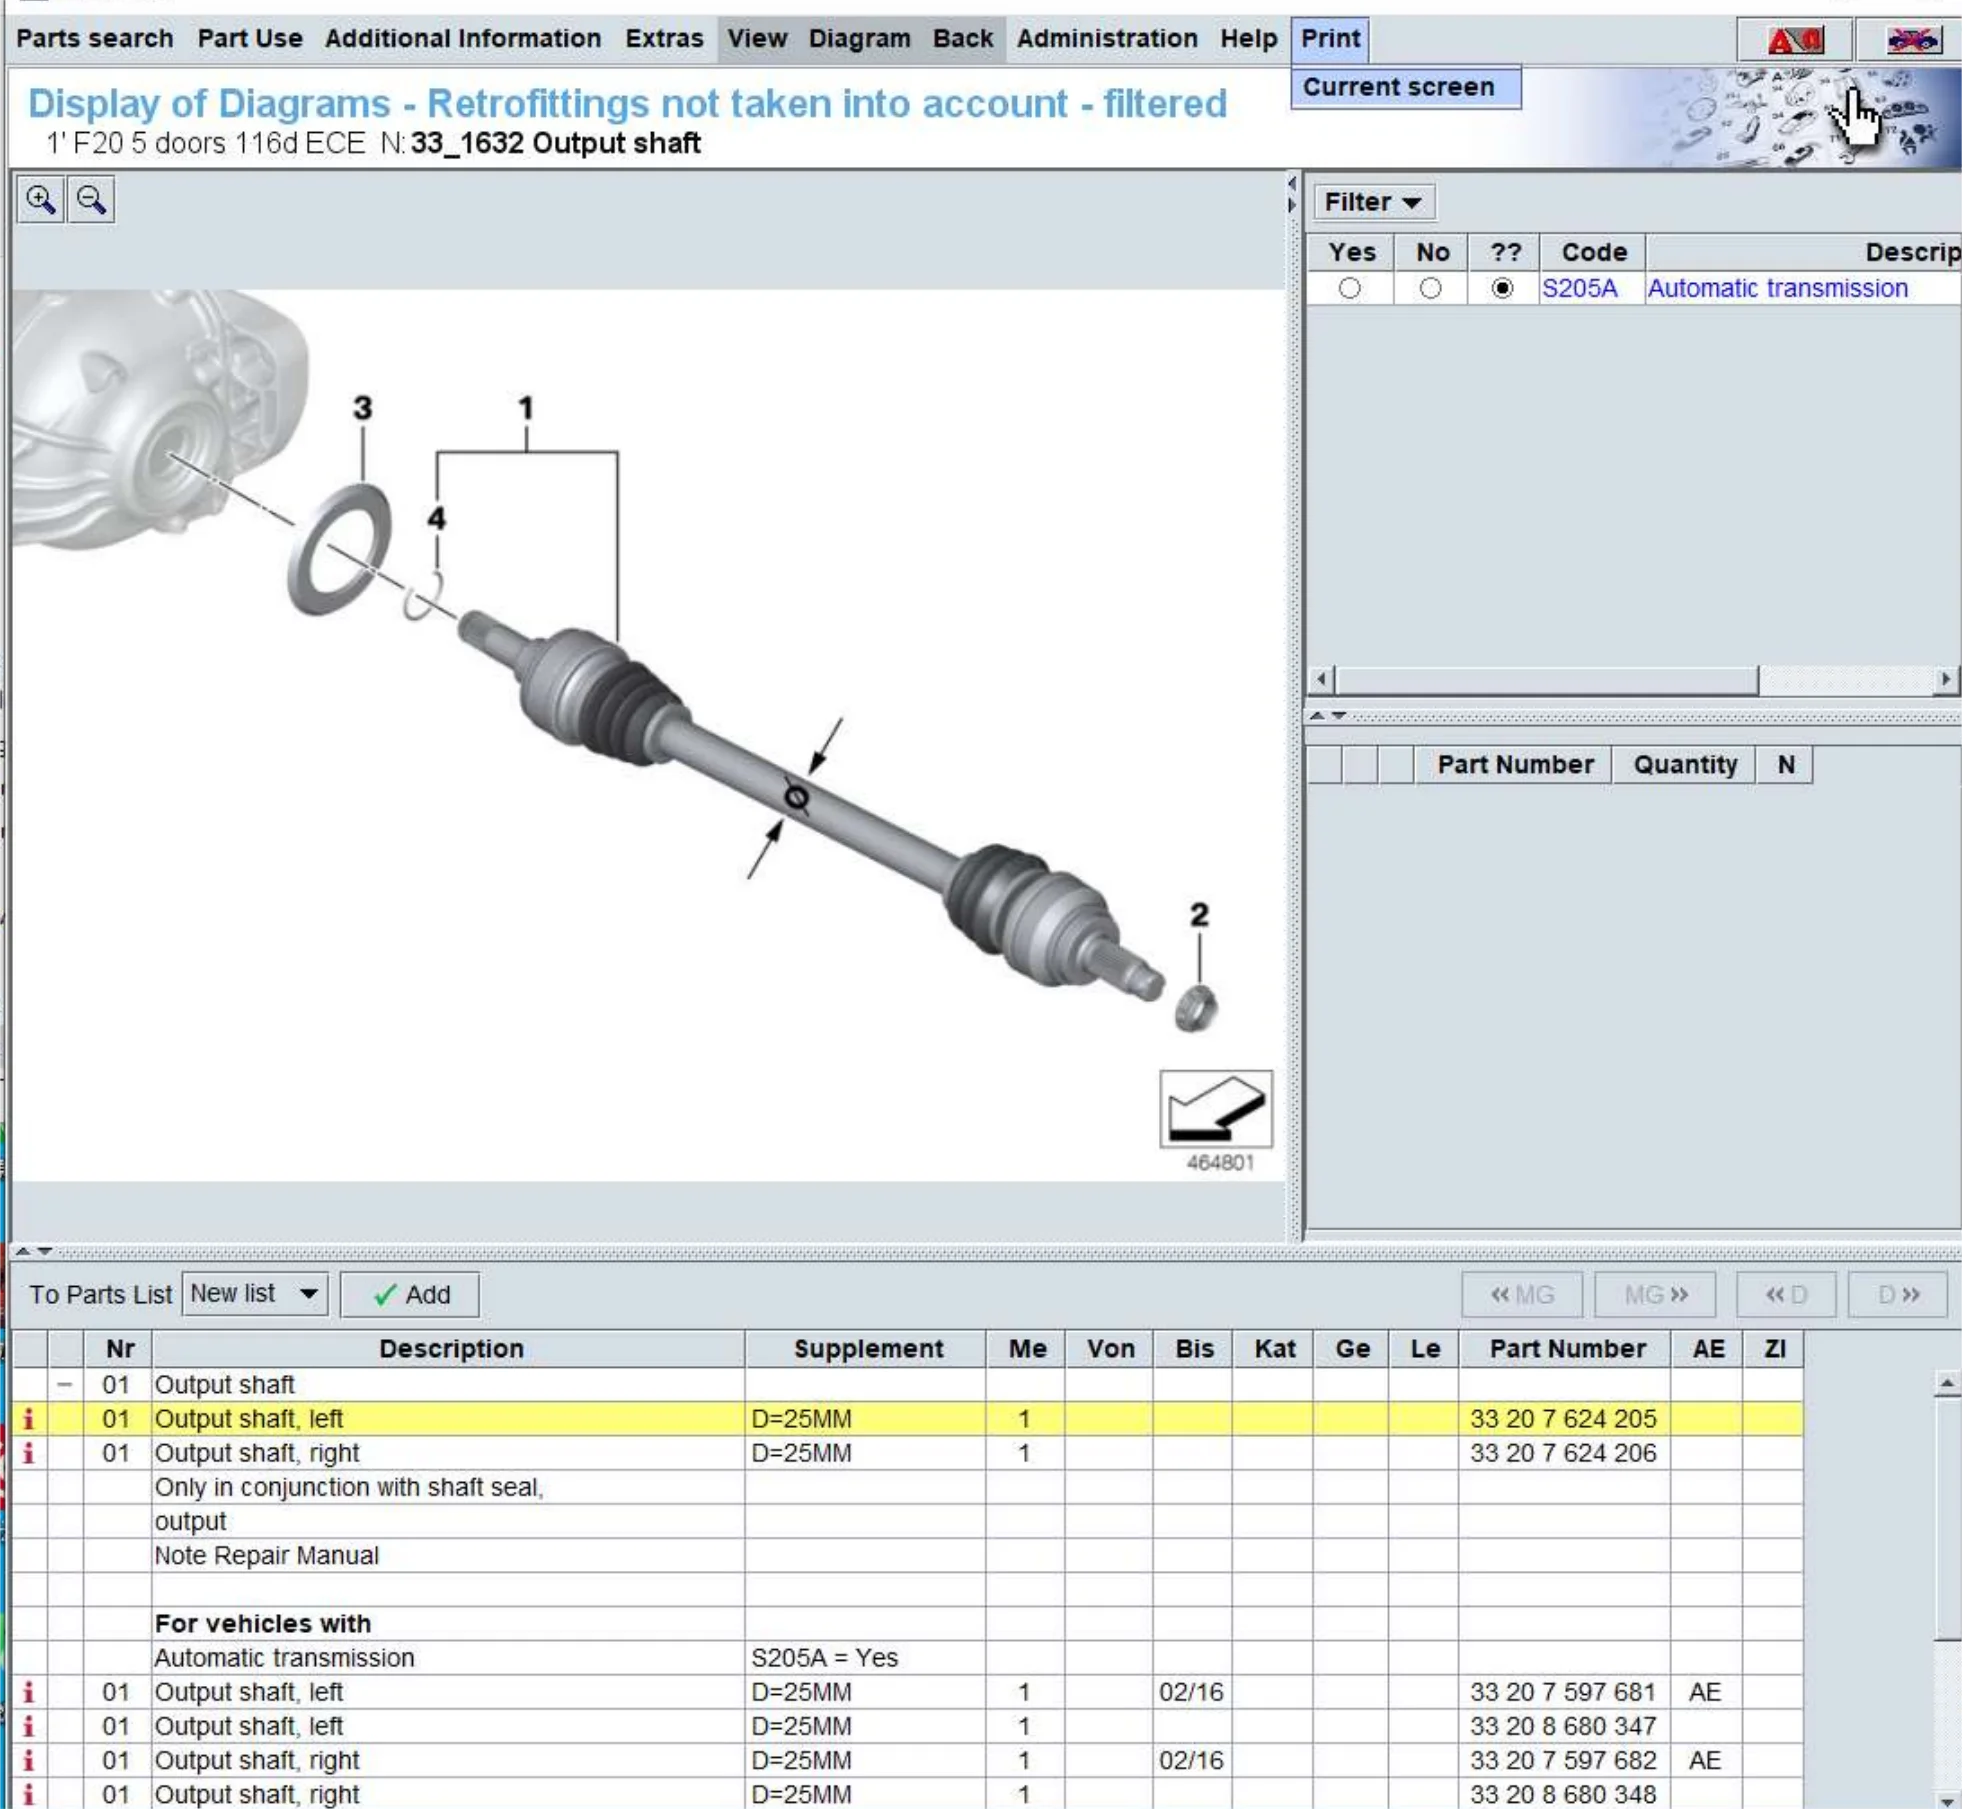
Task: Click the Add button
Action: pyautogui.click(x=410, y=1294)
